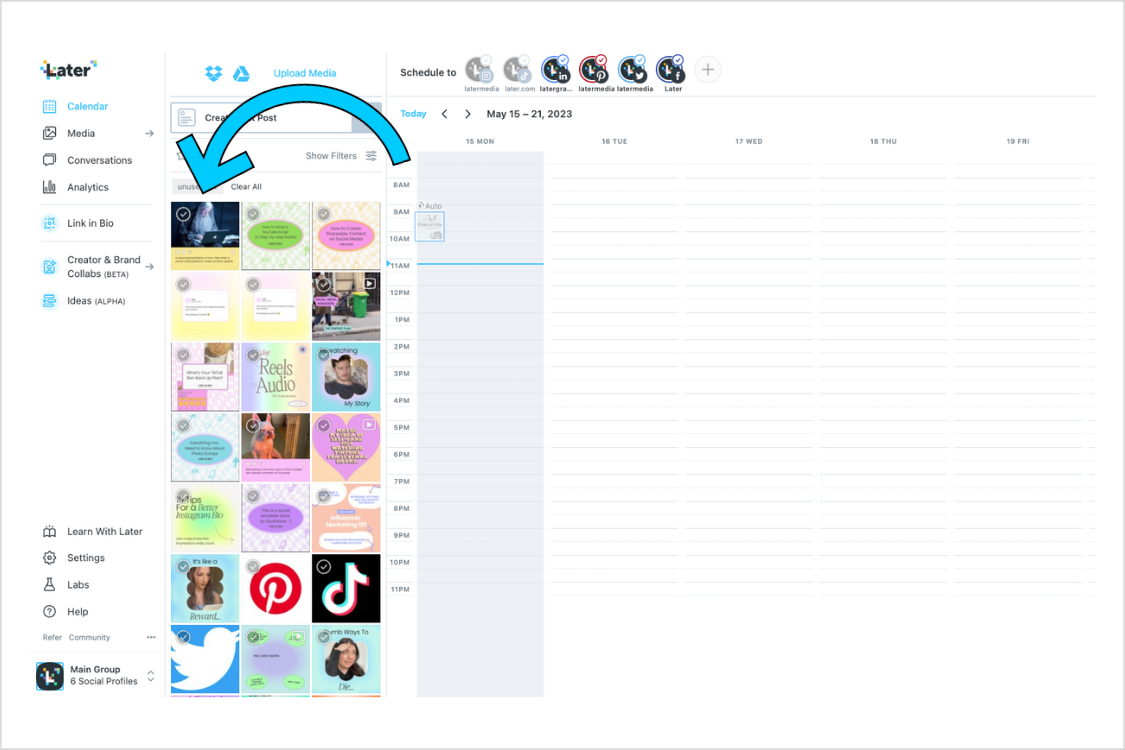This screenshot has width=1125, height=750.
Task: Click the Upload Media link
Action: coord(305,73)
